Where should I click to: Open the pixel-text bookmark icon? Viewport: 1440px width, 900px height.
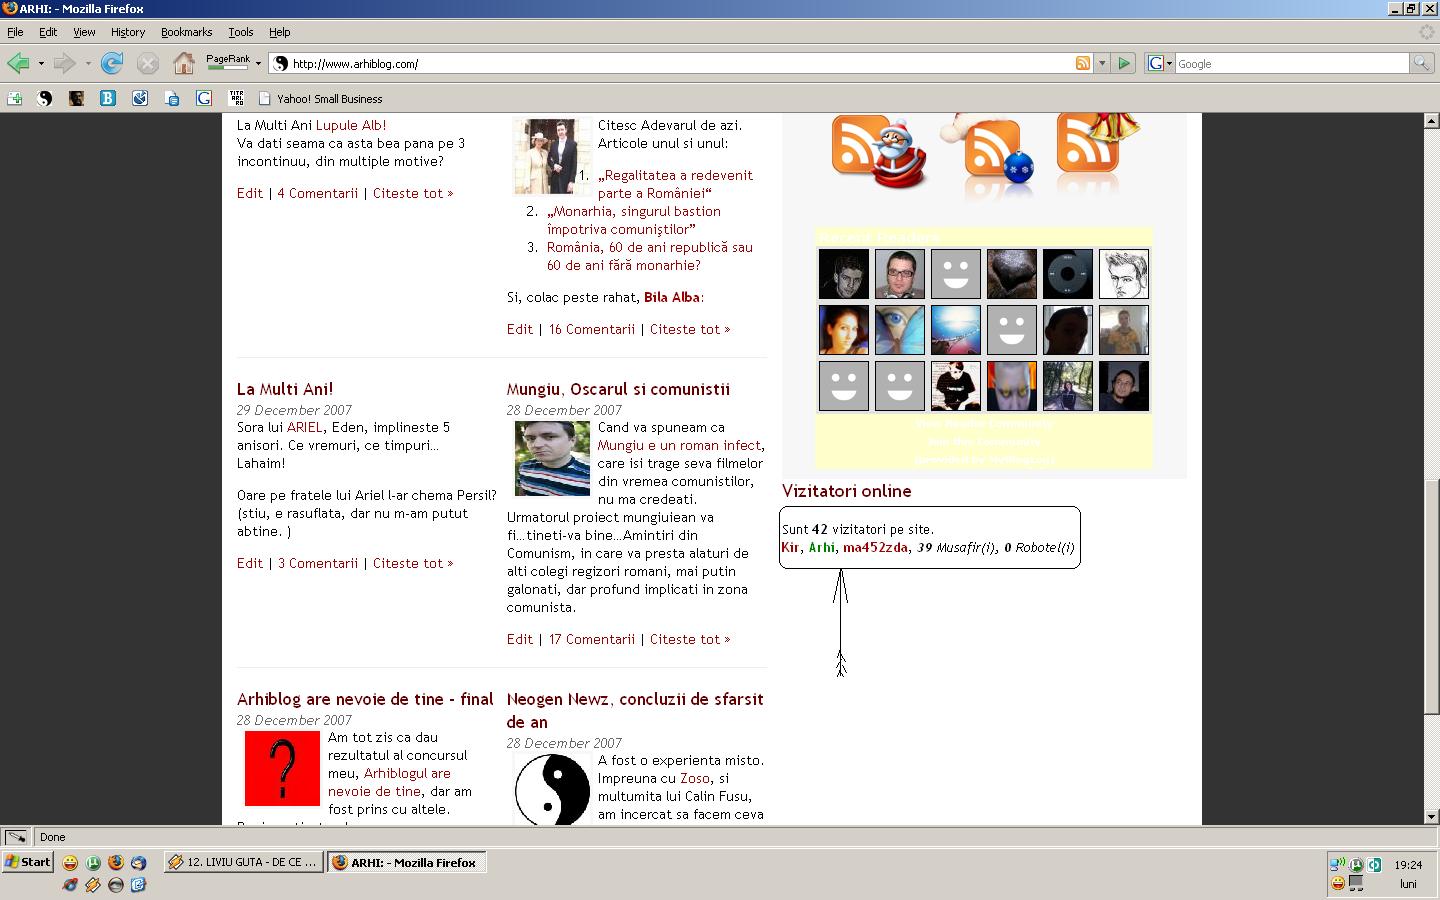236,98
